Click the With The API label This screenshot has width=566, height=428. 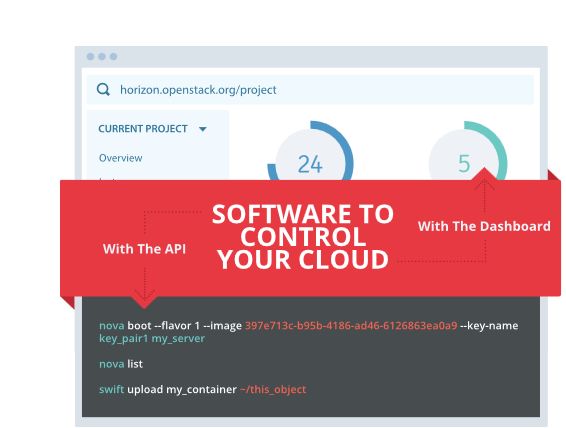click(144, 249)
